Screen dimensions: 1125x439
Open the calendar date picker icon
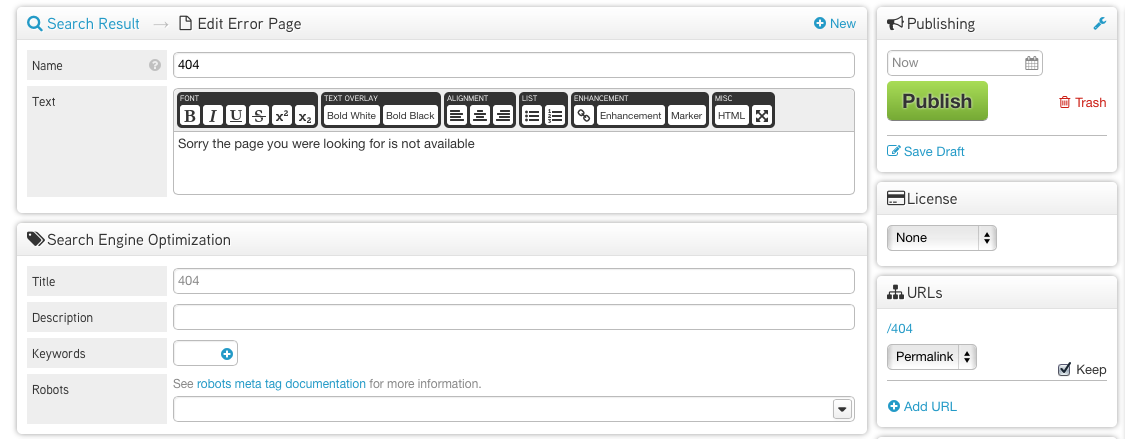point(1031,63)
